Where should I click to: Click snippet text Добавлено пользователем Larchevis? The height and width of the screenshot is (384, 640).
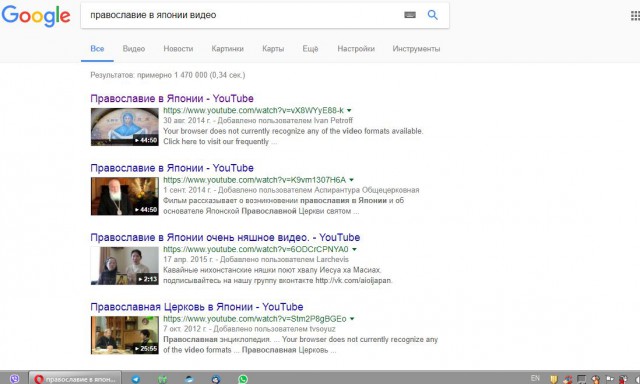[284, 259]
